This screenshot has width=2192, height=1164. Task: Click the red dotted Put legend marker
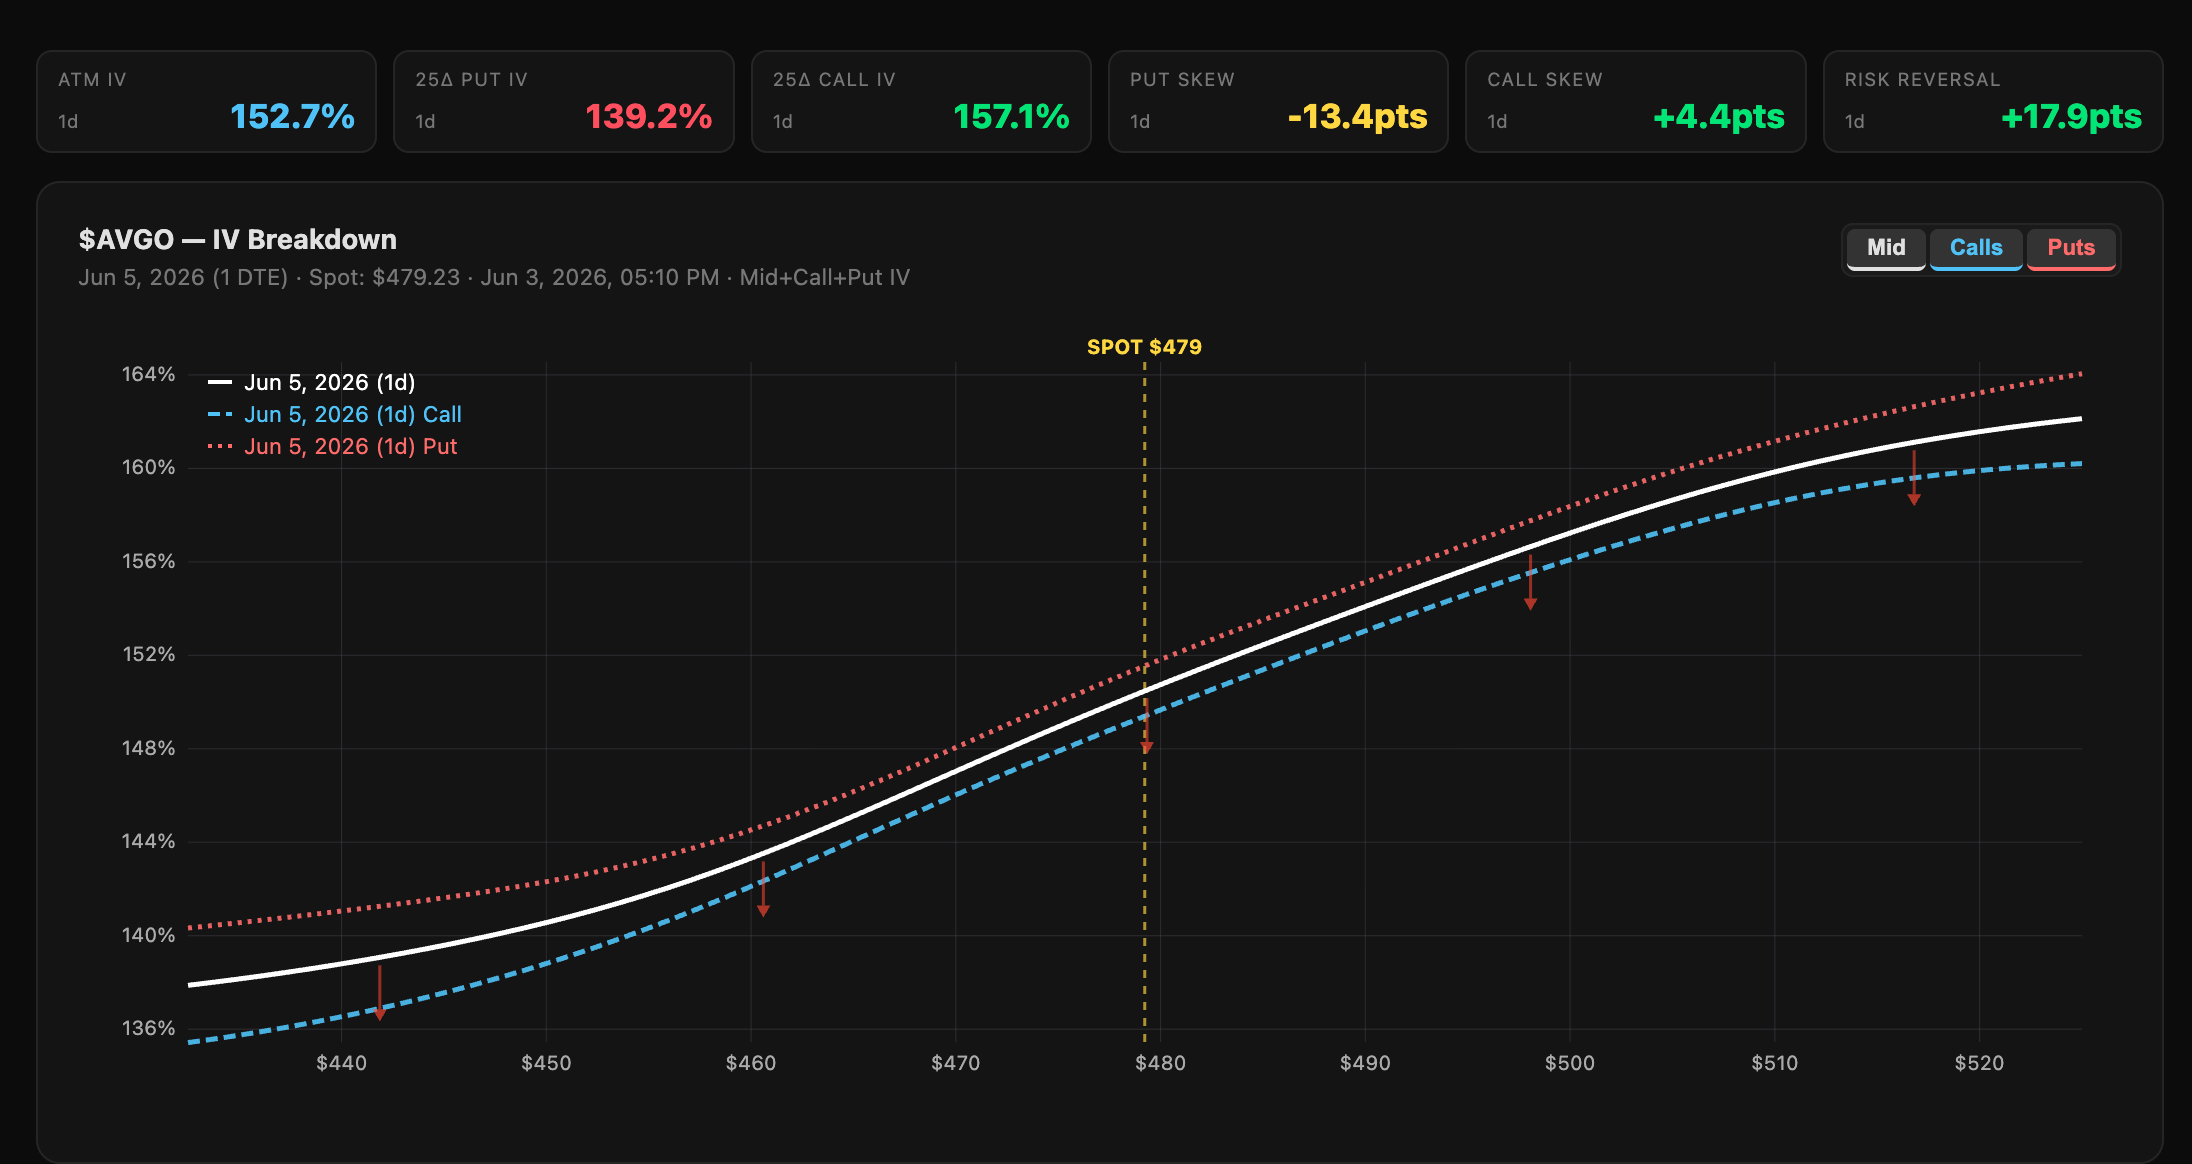coord(220,446)
